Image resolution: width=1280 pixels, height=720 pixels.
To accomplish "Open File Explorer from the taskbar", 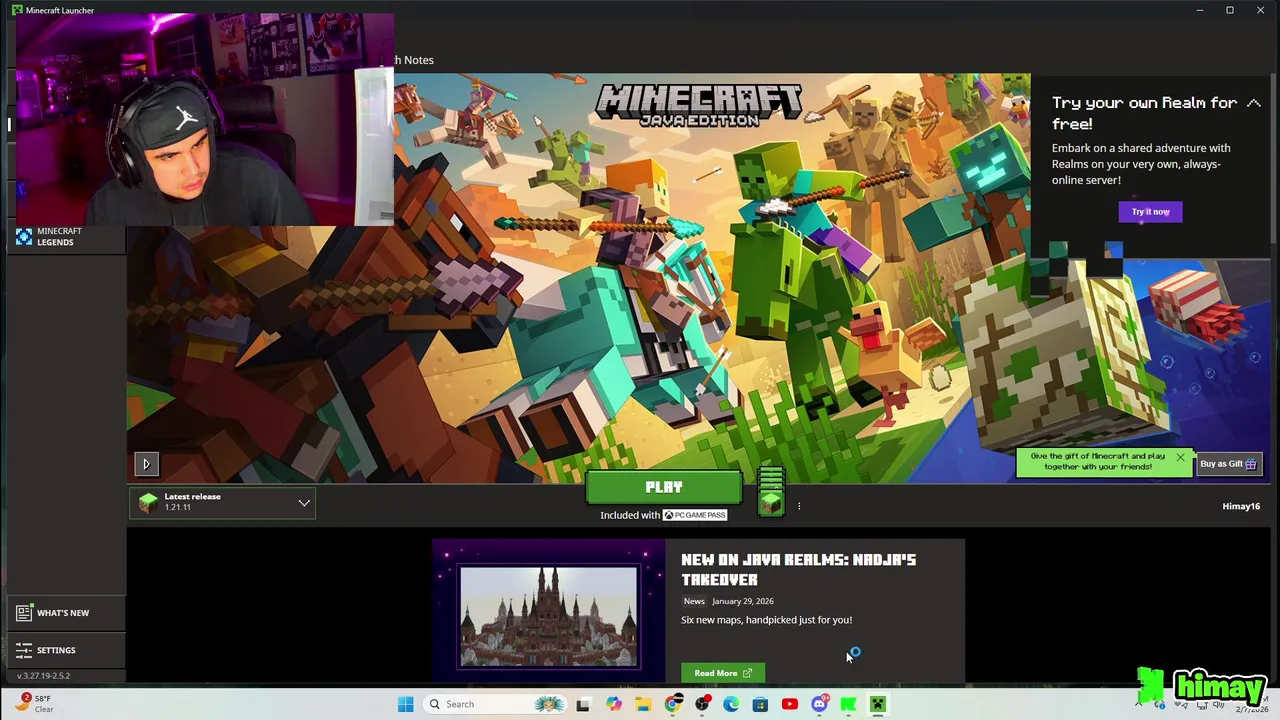I will tap(643, 704).
